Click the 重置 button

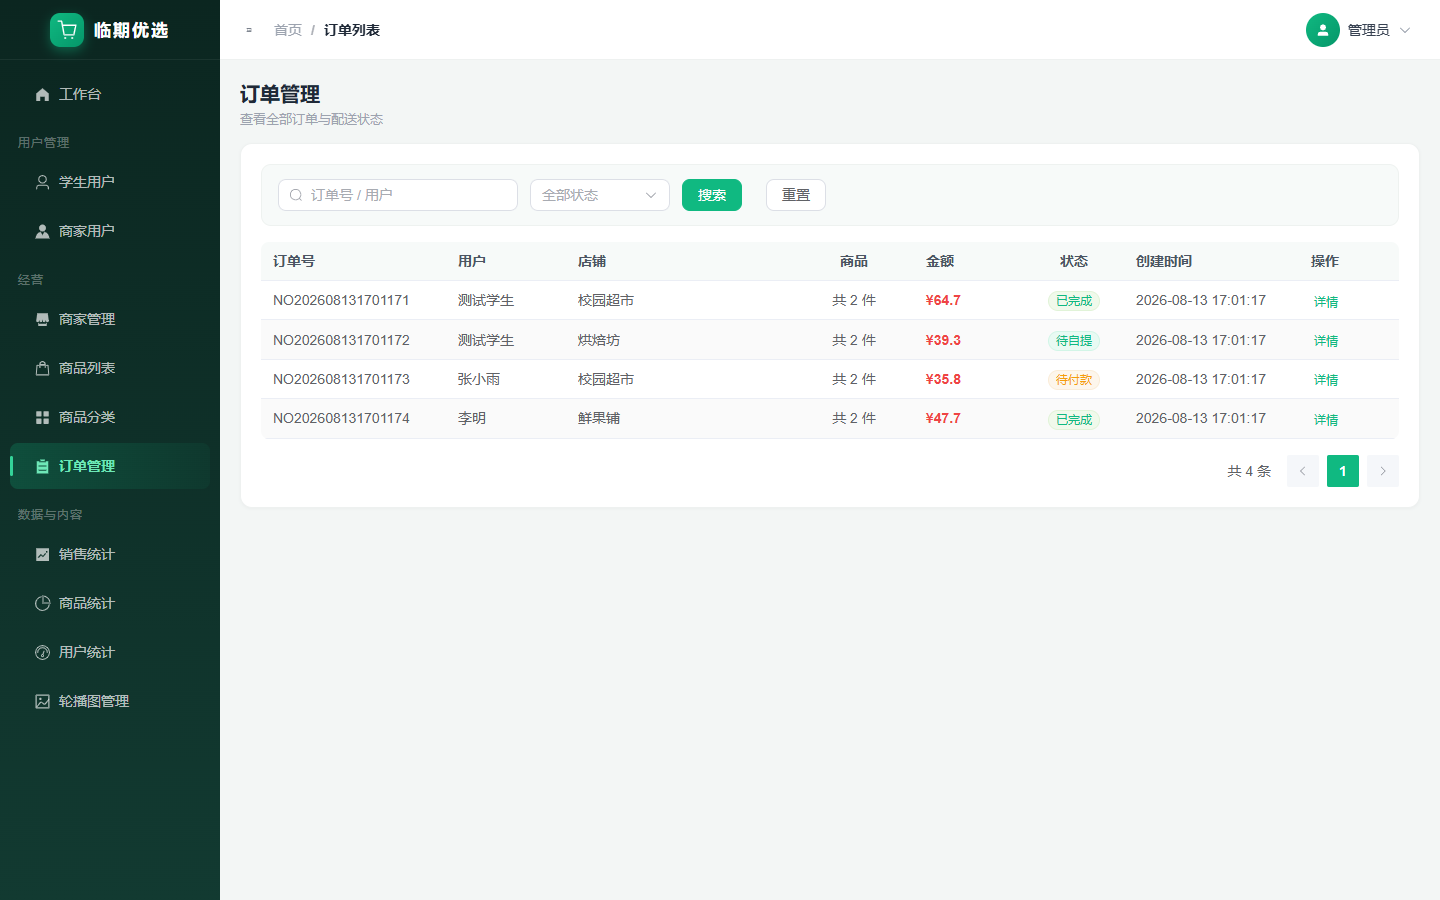click(x=796, y=195)
